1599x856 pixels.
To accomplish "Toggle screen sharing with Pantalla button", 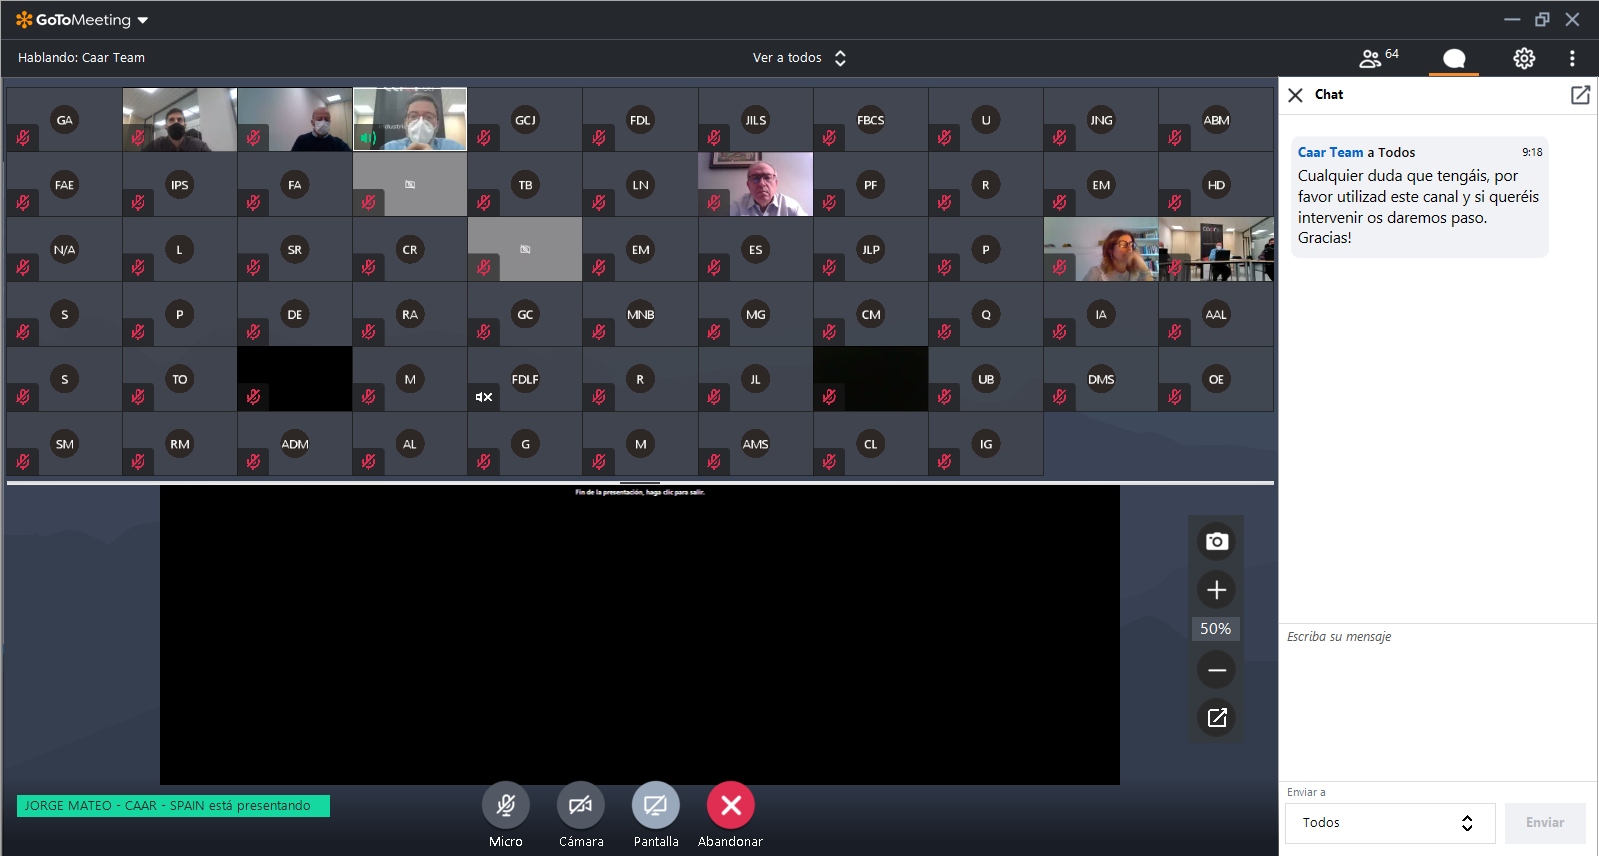I will [x=656, y=805].
